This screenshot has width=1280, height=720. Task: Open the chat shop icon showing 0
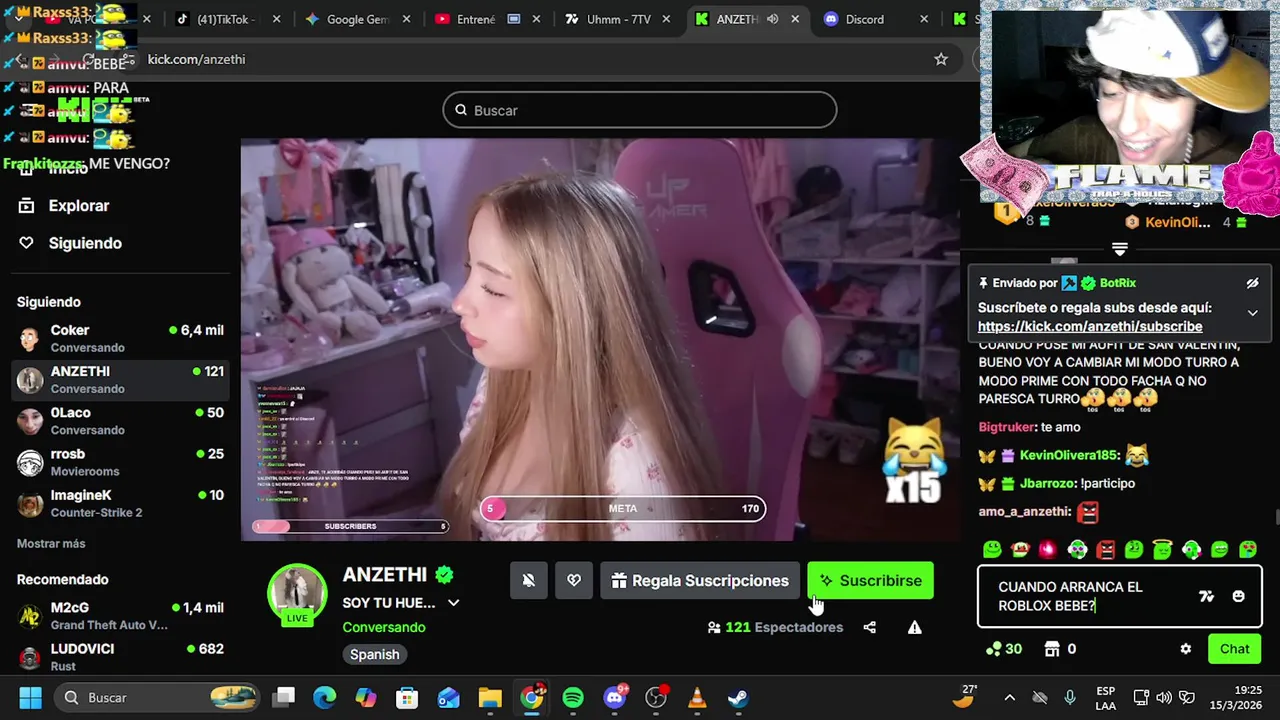point(1060,649)
